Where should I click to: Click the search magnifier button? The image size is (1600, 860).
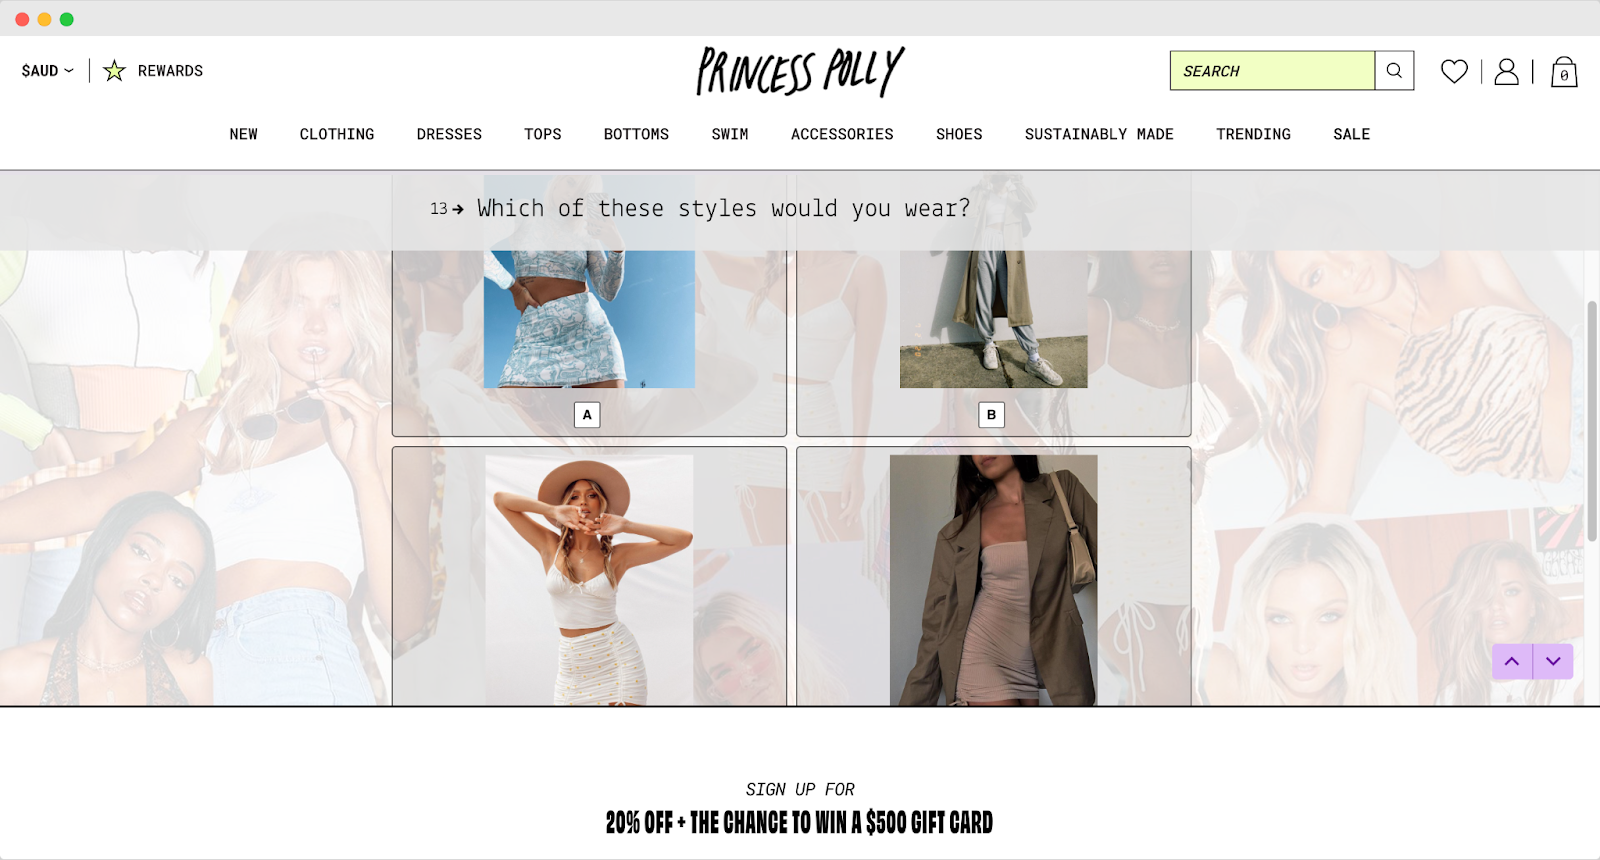point(1394,71)
